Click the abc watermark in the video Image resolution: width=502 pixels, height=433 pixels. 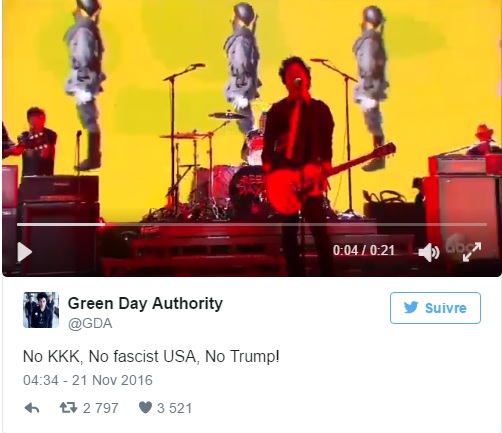pos(460,241)
